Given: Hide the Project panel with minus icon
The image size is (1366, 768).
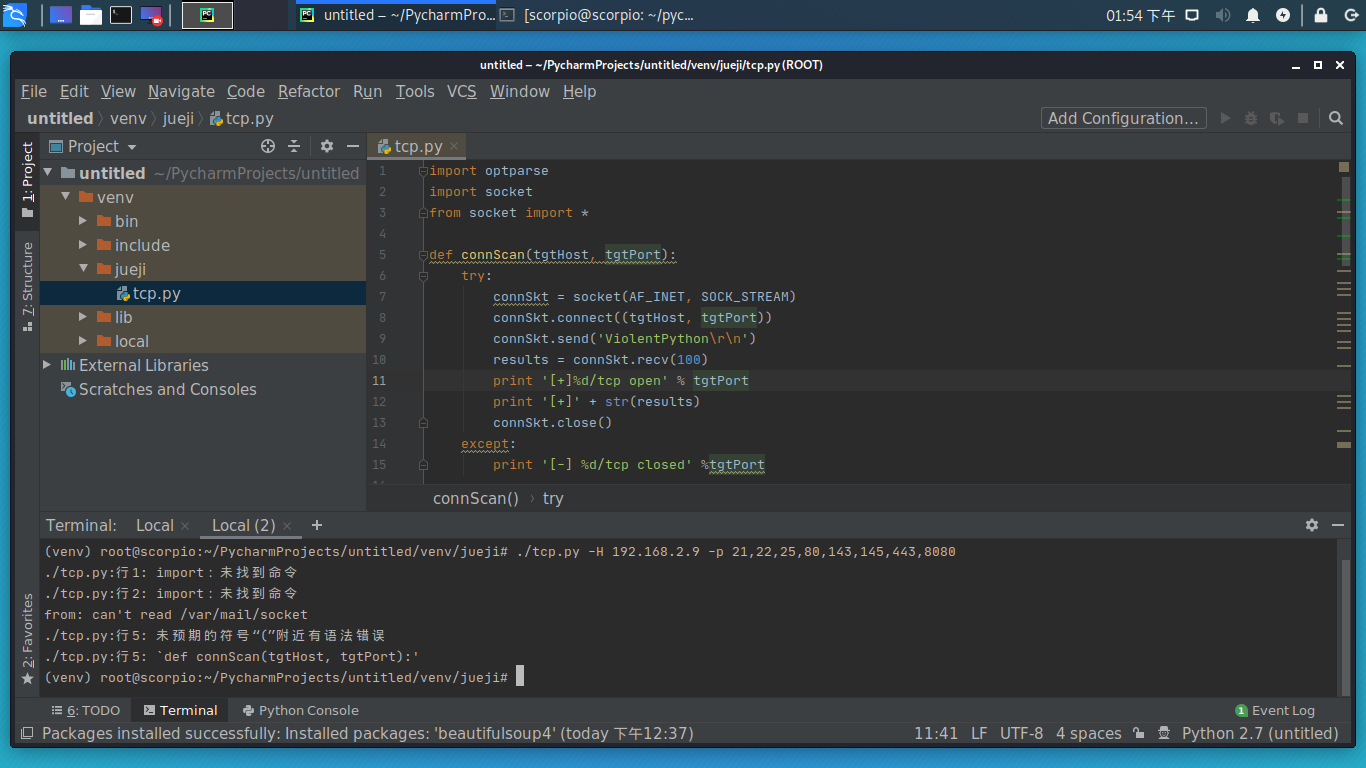Looking at the screenshot, I should 352,146.
